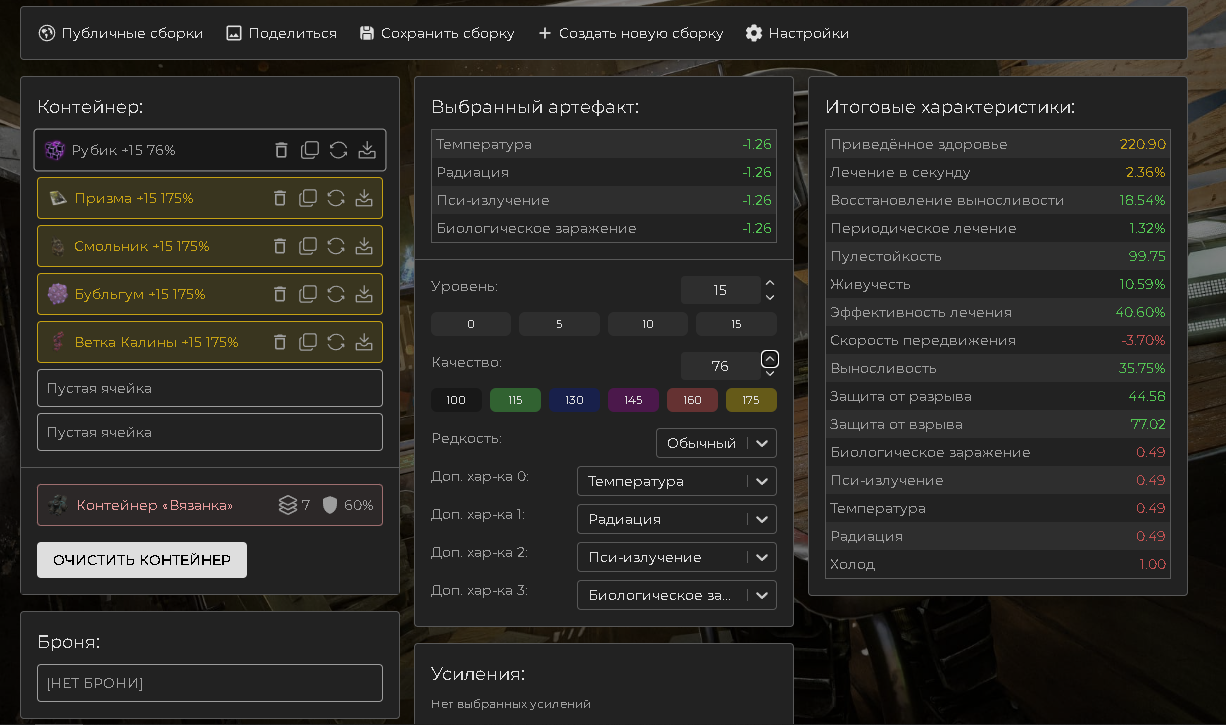Choose the 100 quality preset

[456, 400]
